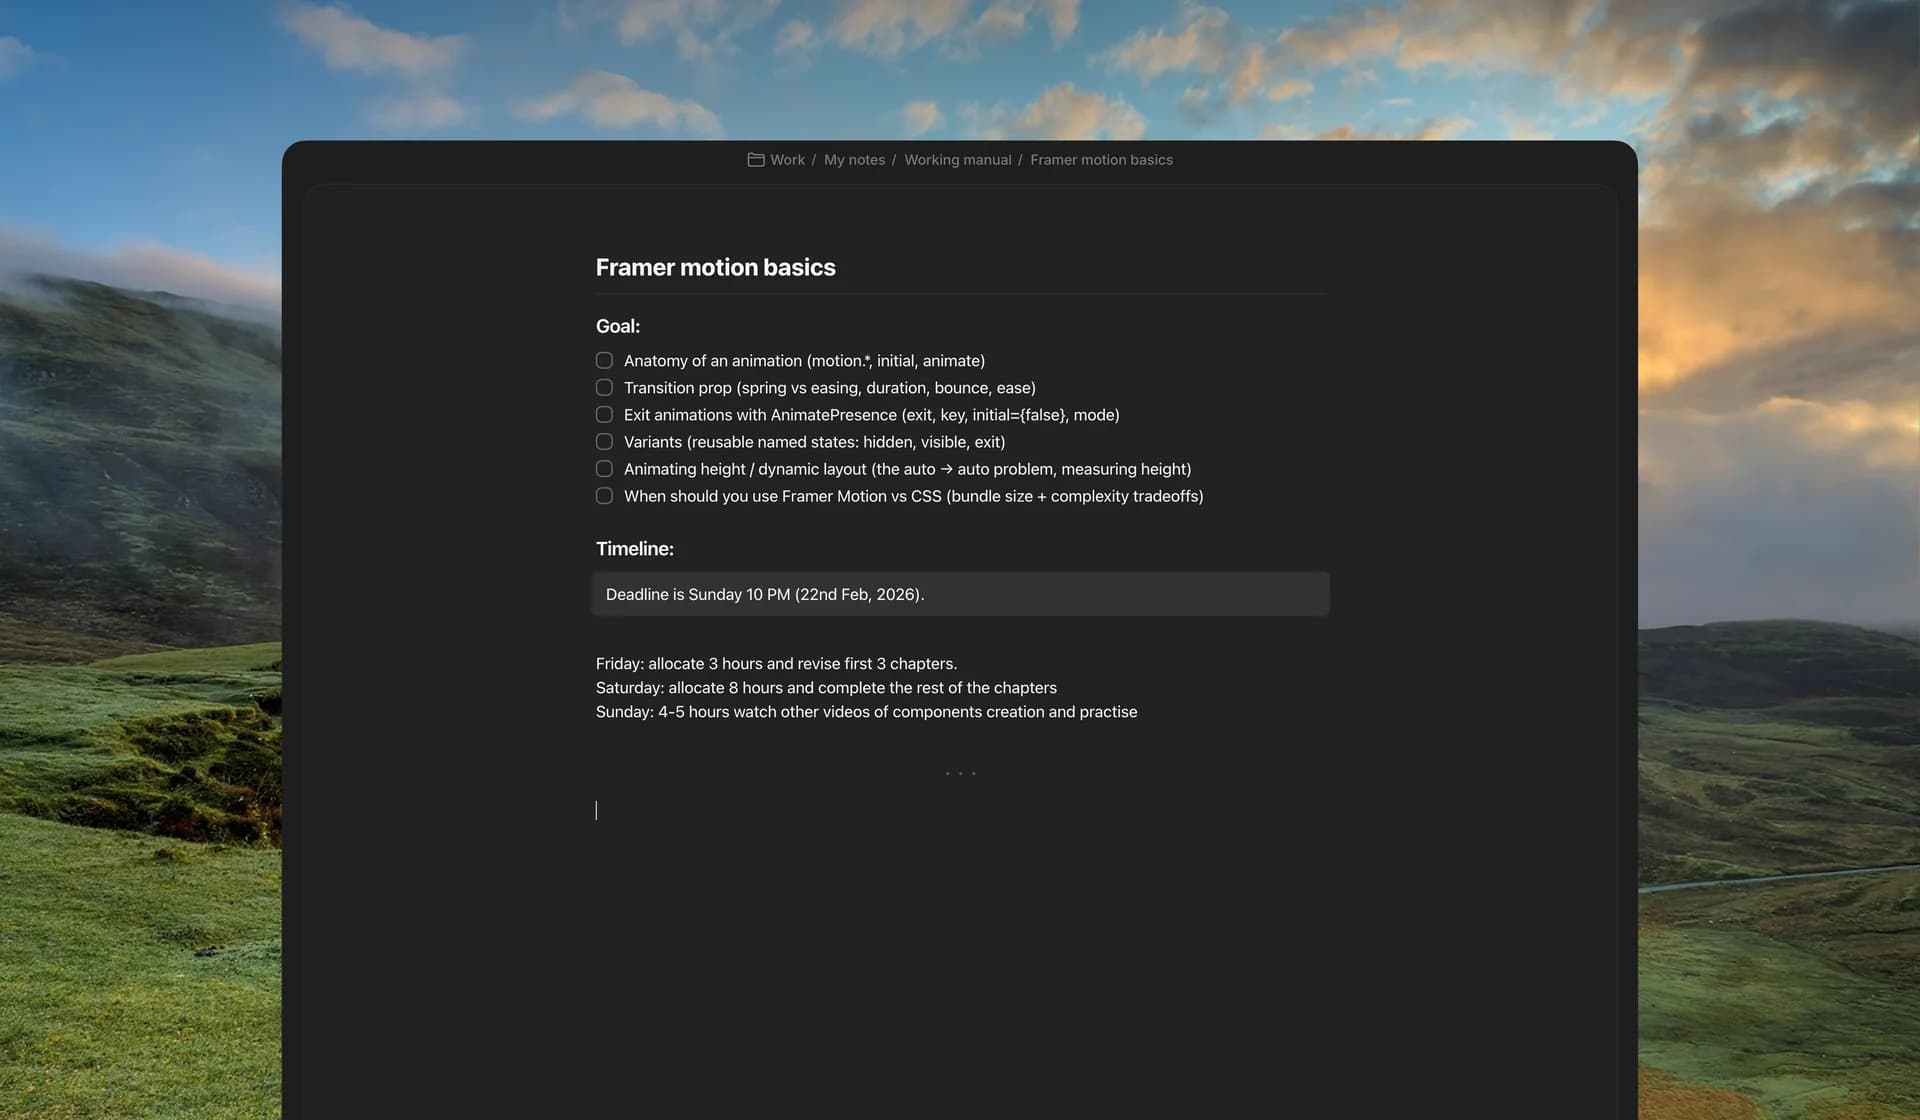Viewport: 1920px width, 1120px height.
Task: Click the Goal: heading
Action: tap(618, 326)
